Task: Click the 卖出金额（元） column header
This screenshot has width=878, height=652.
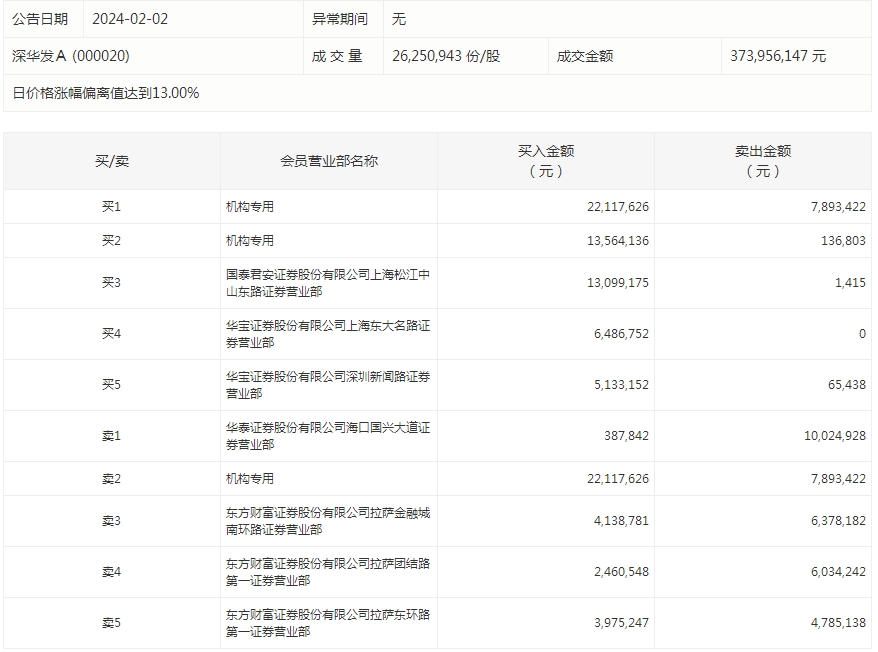Action: (762, 161)
